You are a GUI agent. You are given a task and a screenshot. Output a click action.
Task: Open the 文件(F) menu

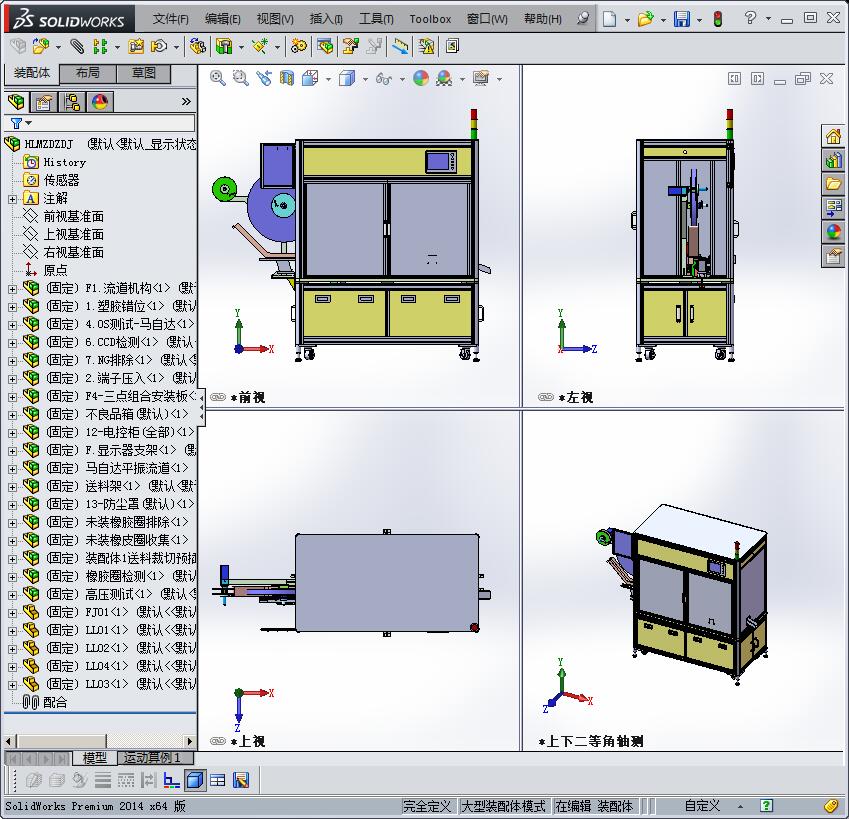(170, 19)
